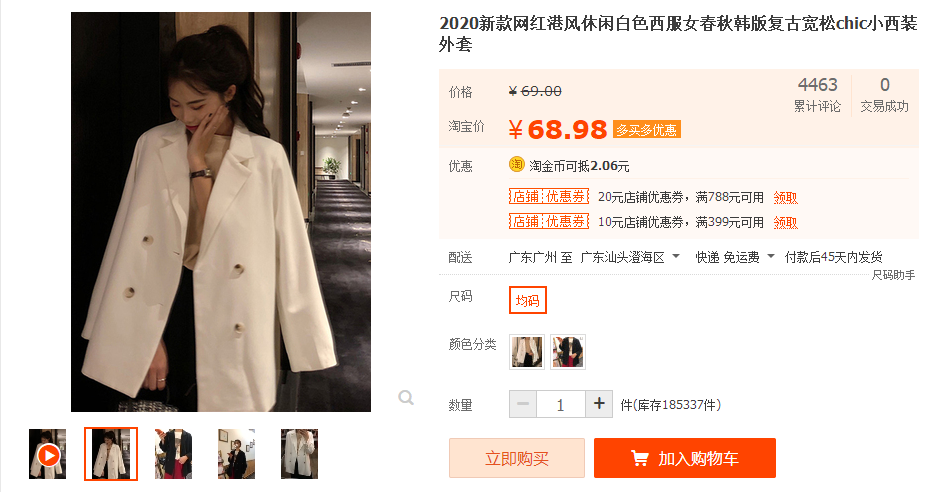Image resolution: width=933 pixels, height=492 pixels.
Task: Open the 4463 累计评论 reviews tab
Action: tap(818, 94)
